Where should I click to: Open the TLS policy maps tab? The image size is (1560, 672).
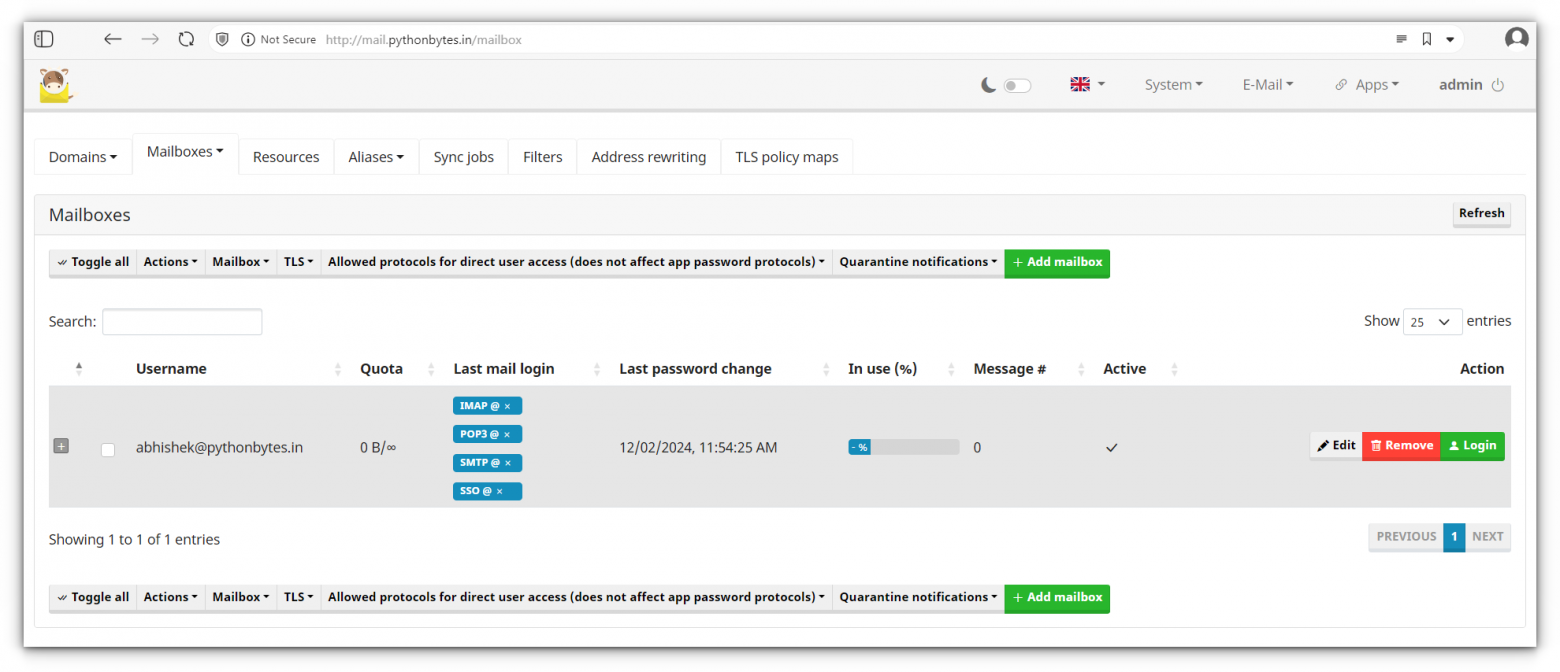pos(786,157)
